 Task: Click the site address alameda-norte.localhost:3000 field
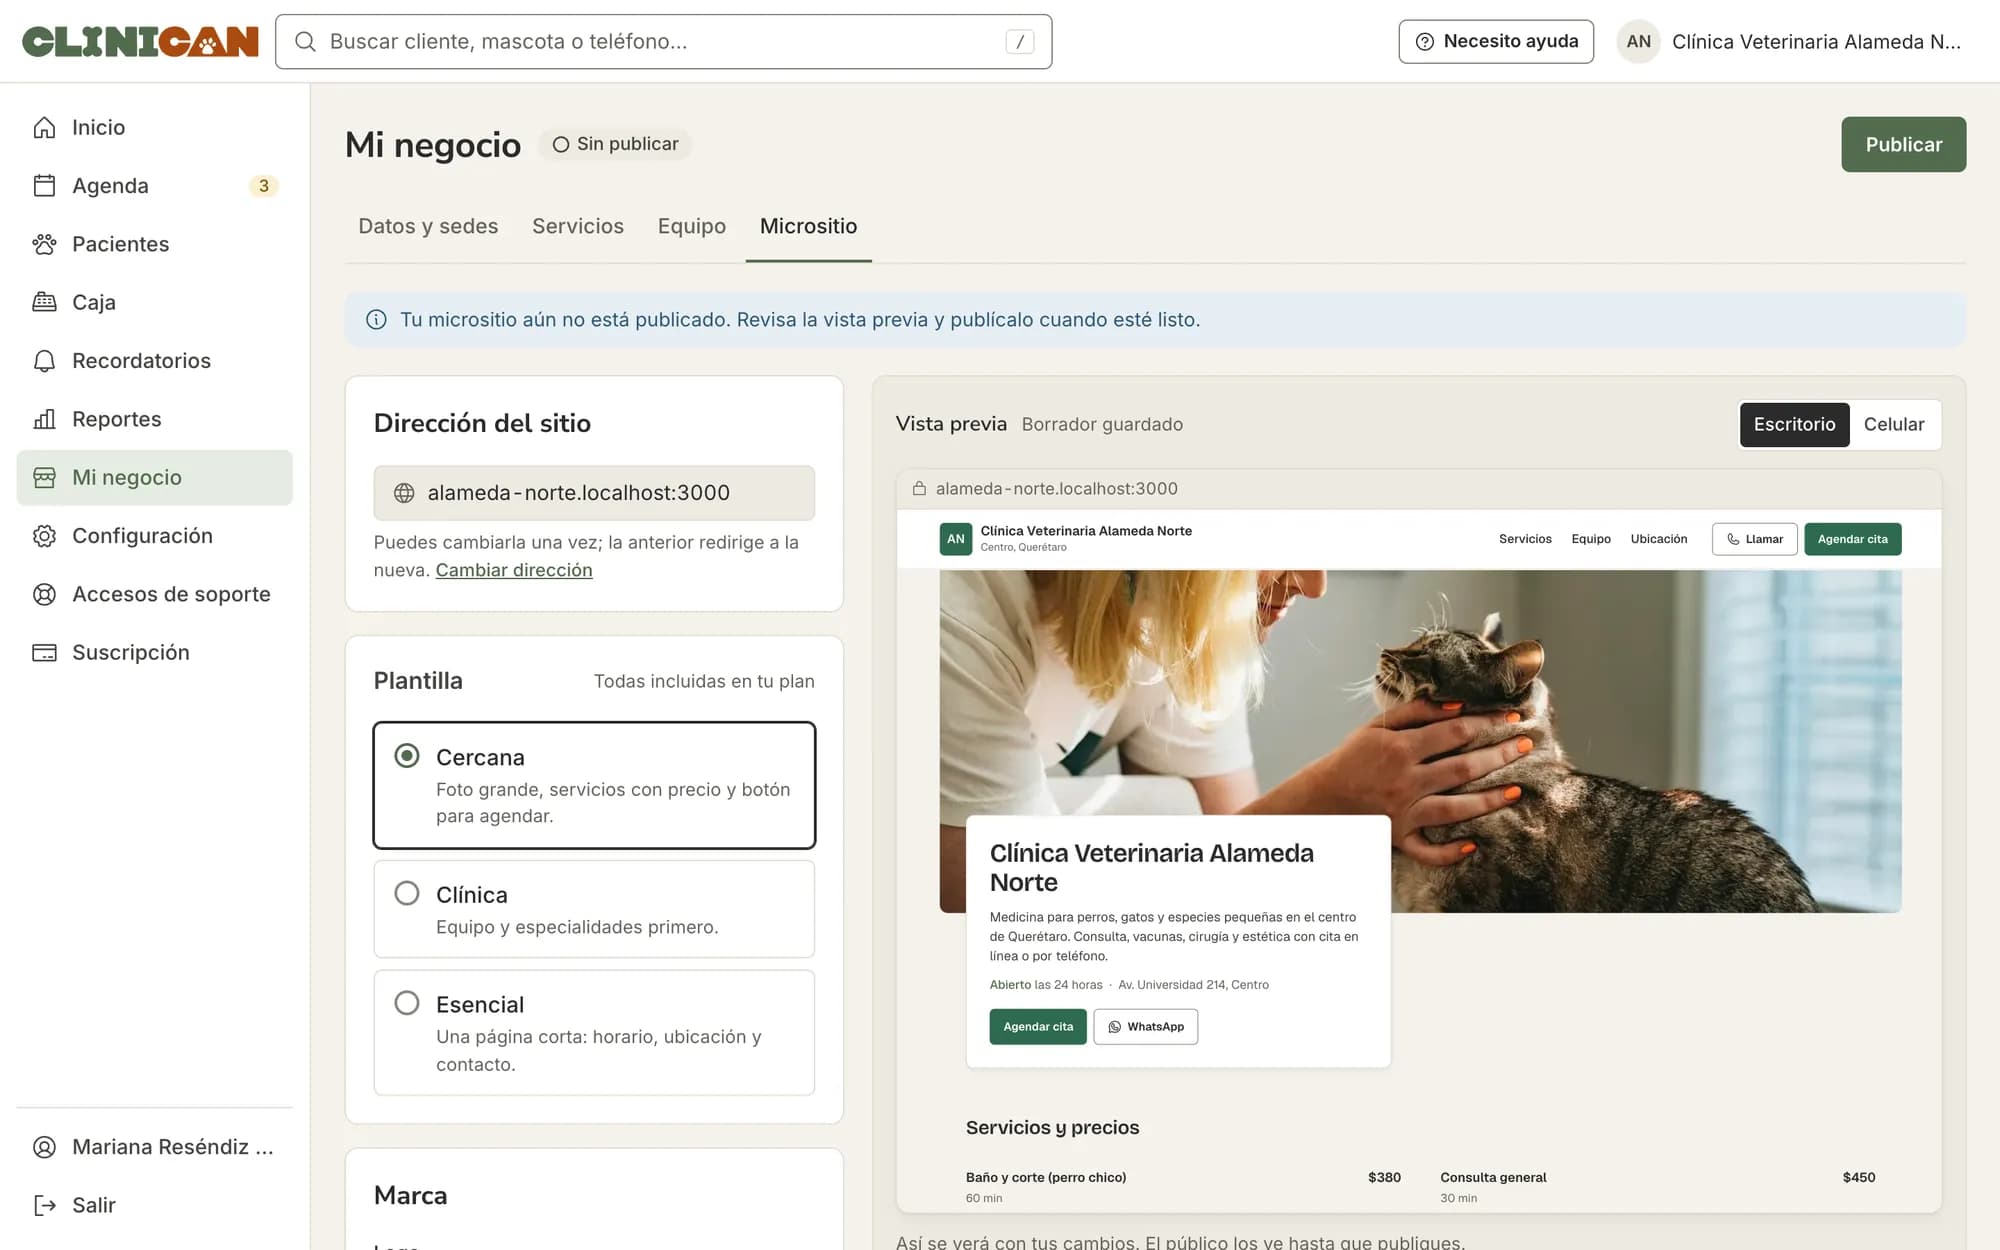pyautogui.click(x=594, y=493)
